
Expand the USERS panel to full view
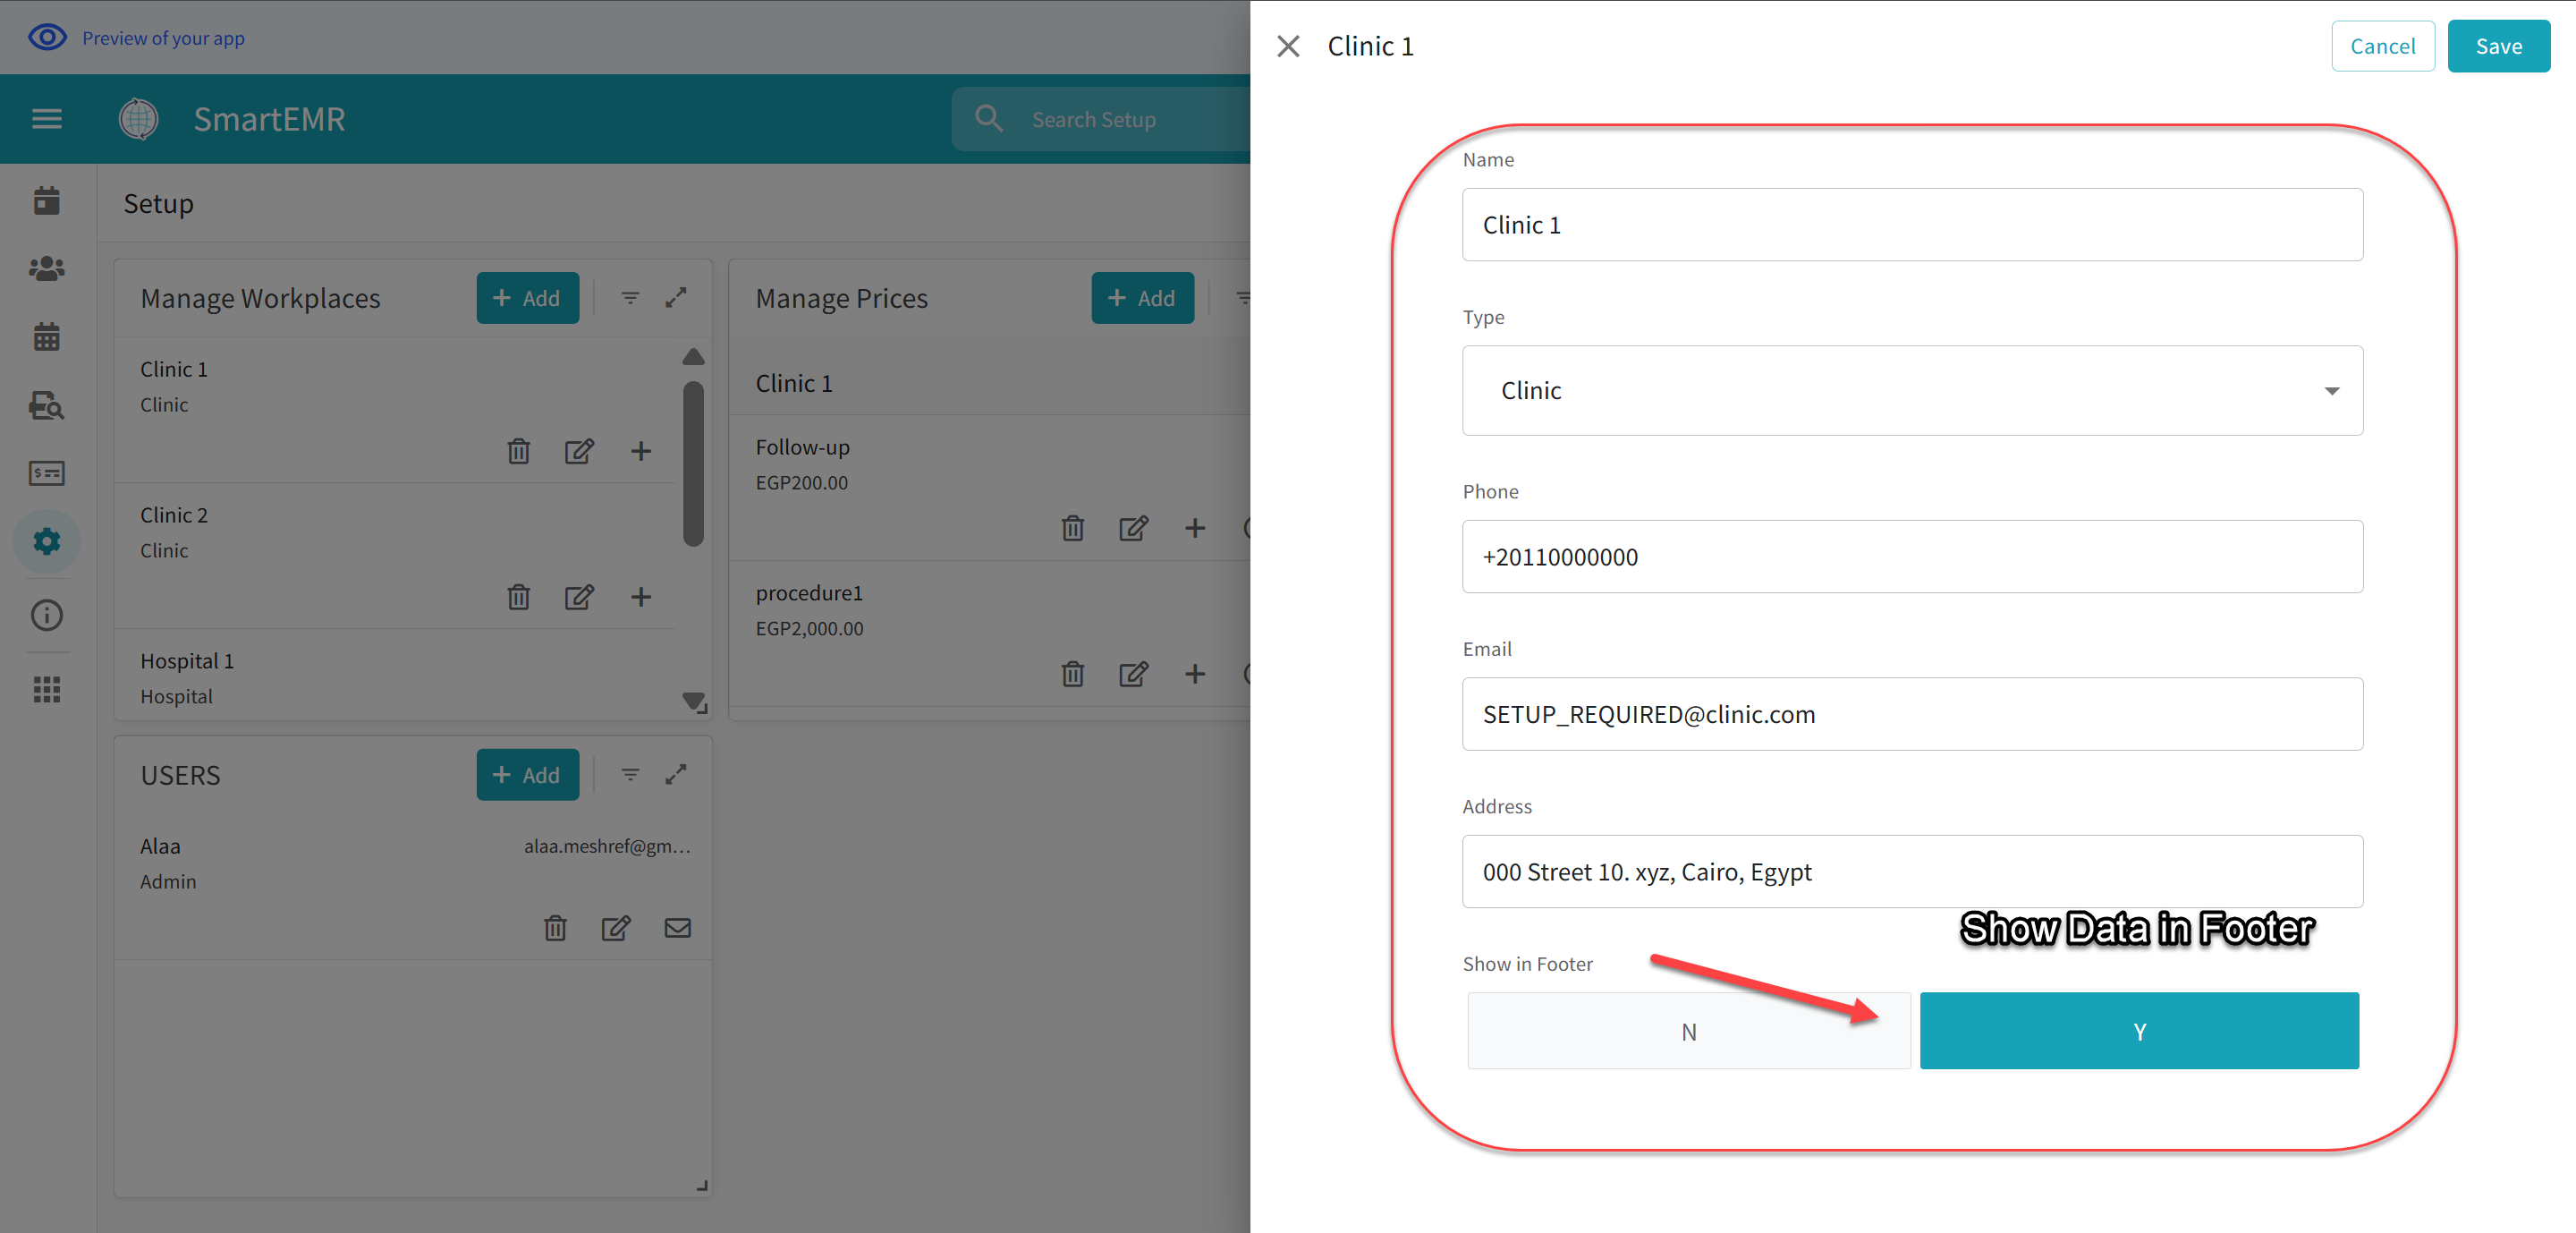677,774
